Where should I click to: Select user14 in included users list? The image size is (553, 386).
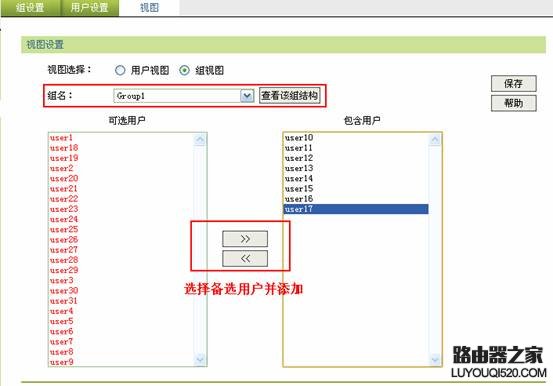[x=356, y=179]
